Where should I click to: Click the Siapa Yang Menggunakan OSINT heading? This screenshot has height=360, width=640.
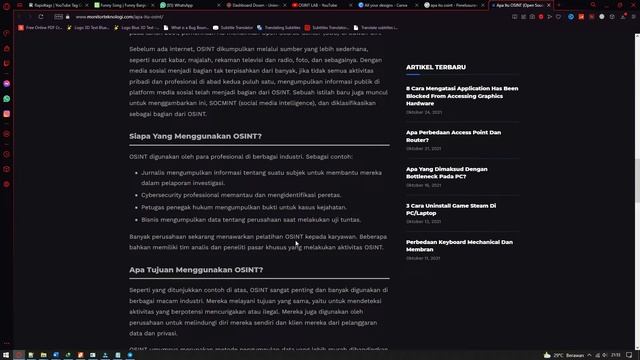tap(196, 136)
